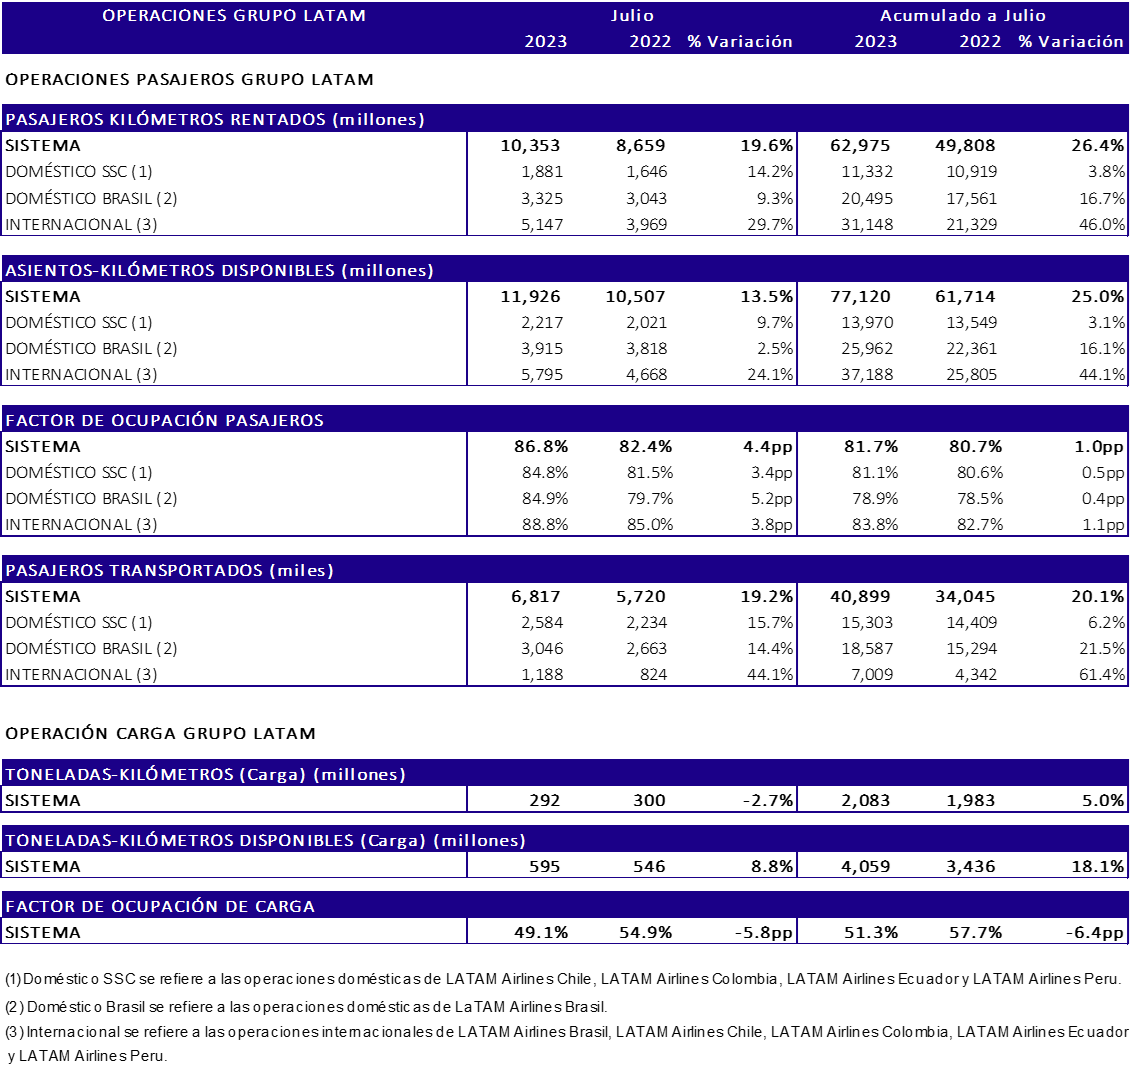The height and width of the screenshot is (1071, 1130).
Task: Select the 'PASAJEROS KILÓMETROS RENTADOS (millones)' section header
Action: coord(565,119)
